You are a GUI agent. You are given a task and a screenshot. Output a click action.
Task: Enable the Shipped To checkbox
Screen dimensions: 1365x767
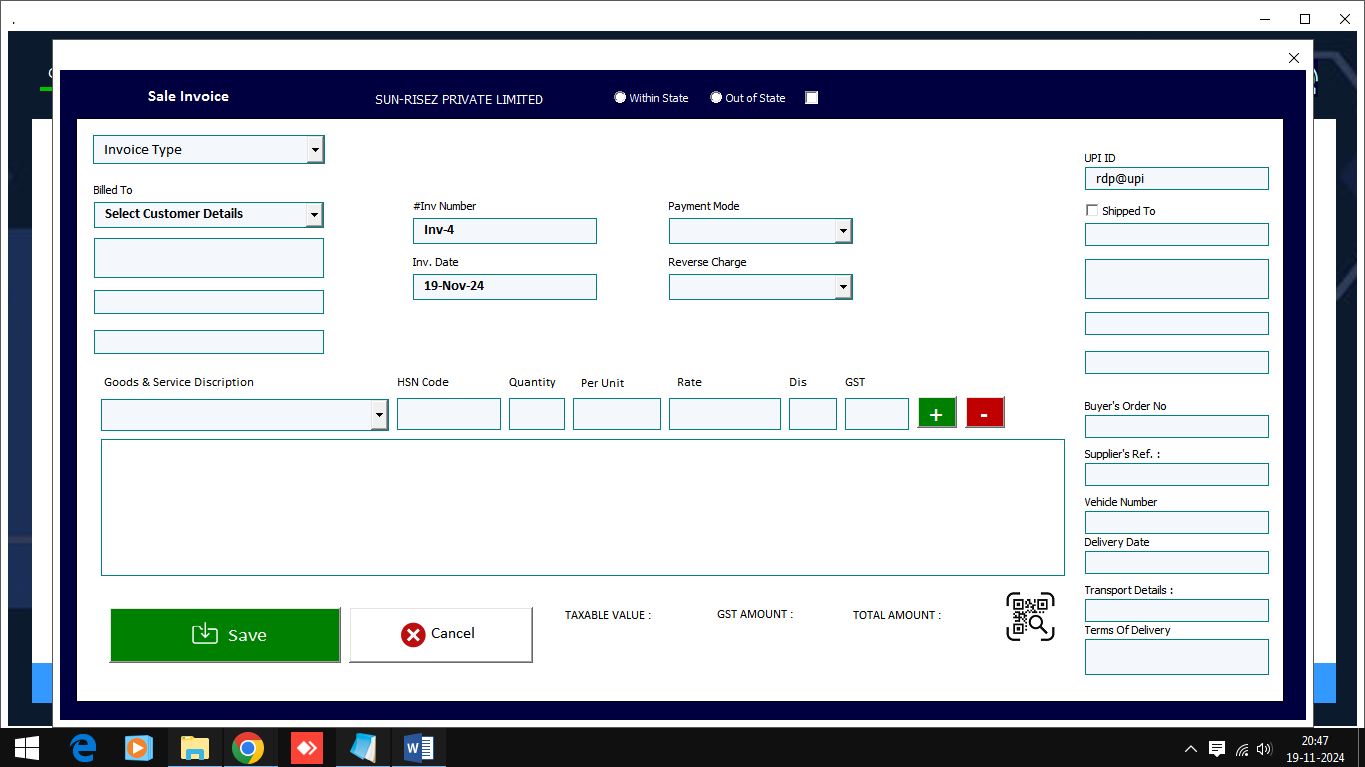[1092, 210]
